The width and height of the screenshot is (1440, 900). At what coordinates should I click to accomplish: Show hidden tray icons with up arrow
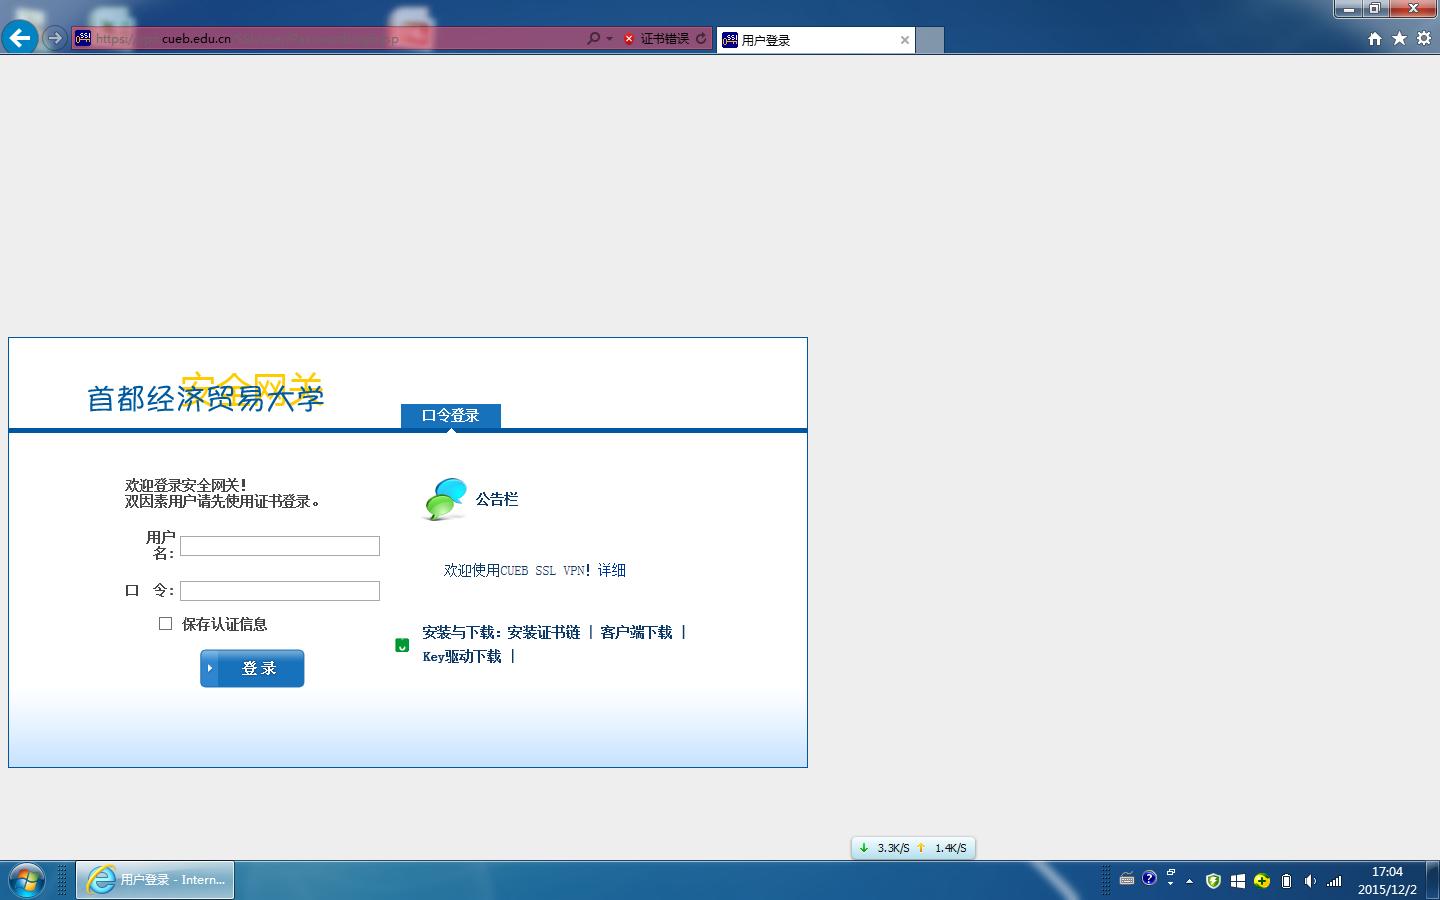click(x=1189, y=881)
